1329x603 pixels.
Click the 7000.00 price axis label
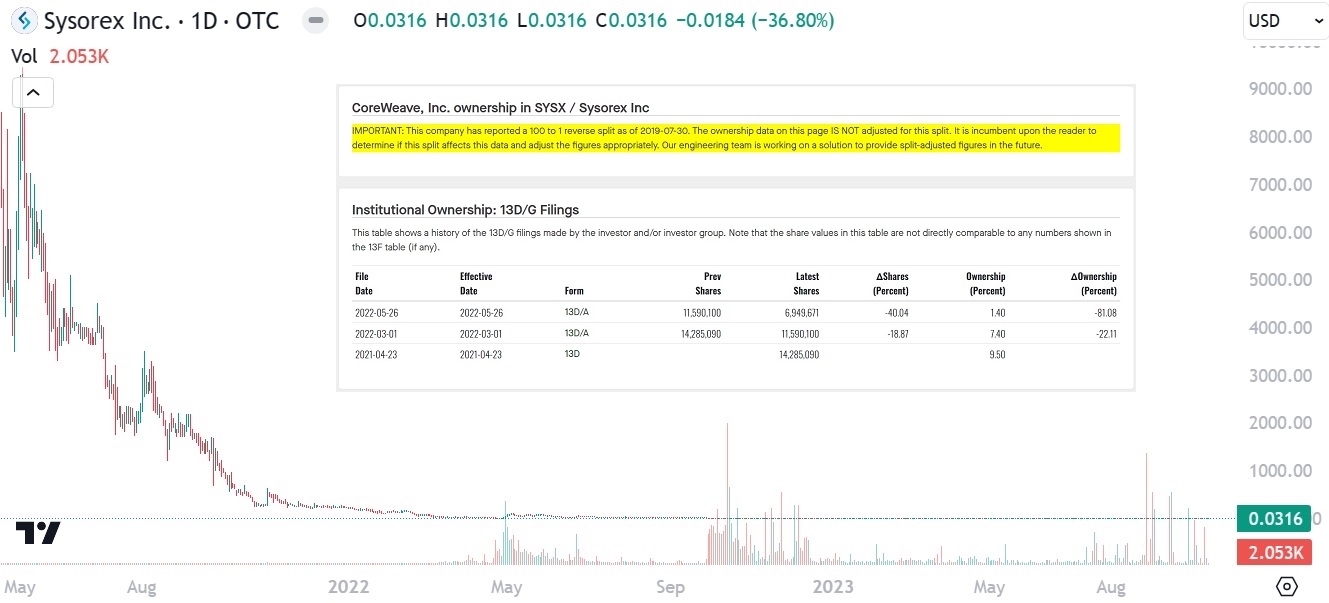(x=1281, y=184)
